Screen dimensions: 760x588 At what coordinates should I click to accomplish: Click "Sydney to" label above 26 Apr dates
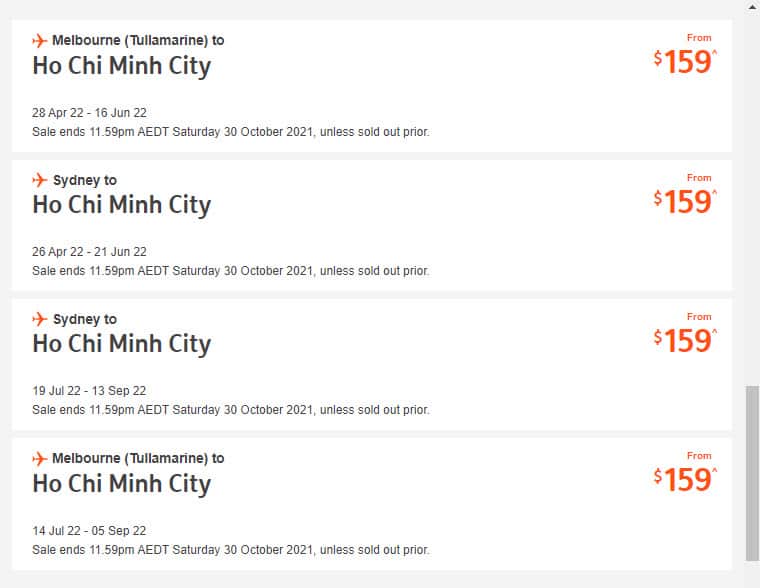pyautogui.click(x=84, y=180)
